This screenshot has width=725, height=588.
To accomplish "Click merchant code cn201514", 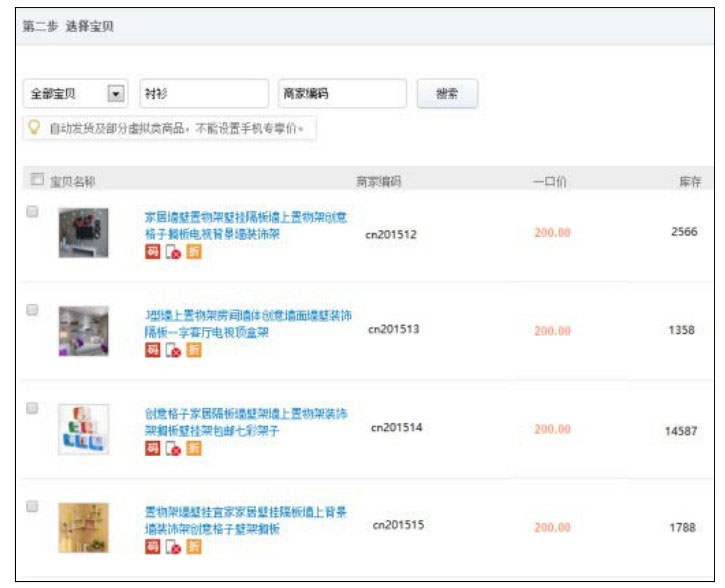I will click(x=397, y=428).
